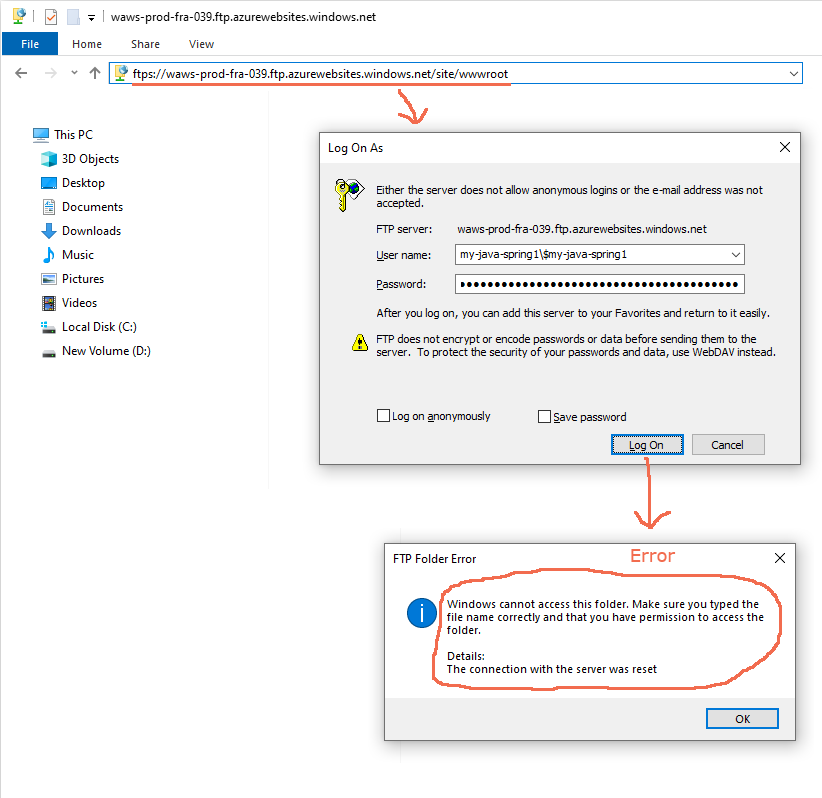Click the Pictures icon
822x798 pixels.
pos(49,279)
